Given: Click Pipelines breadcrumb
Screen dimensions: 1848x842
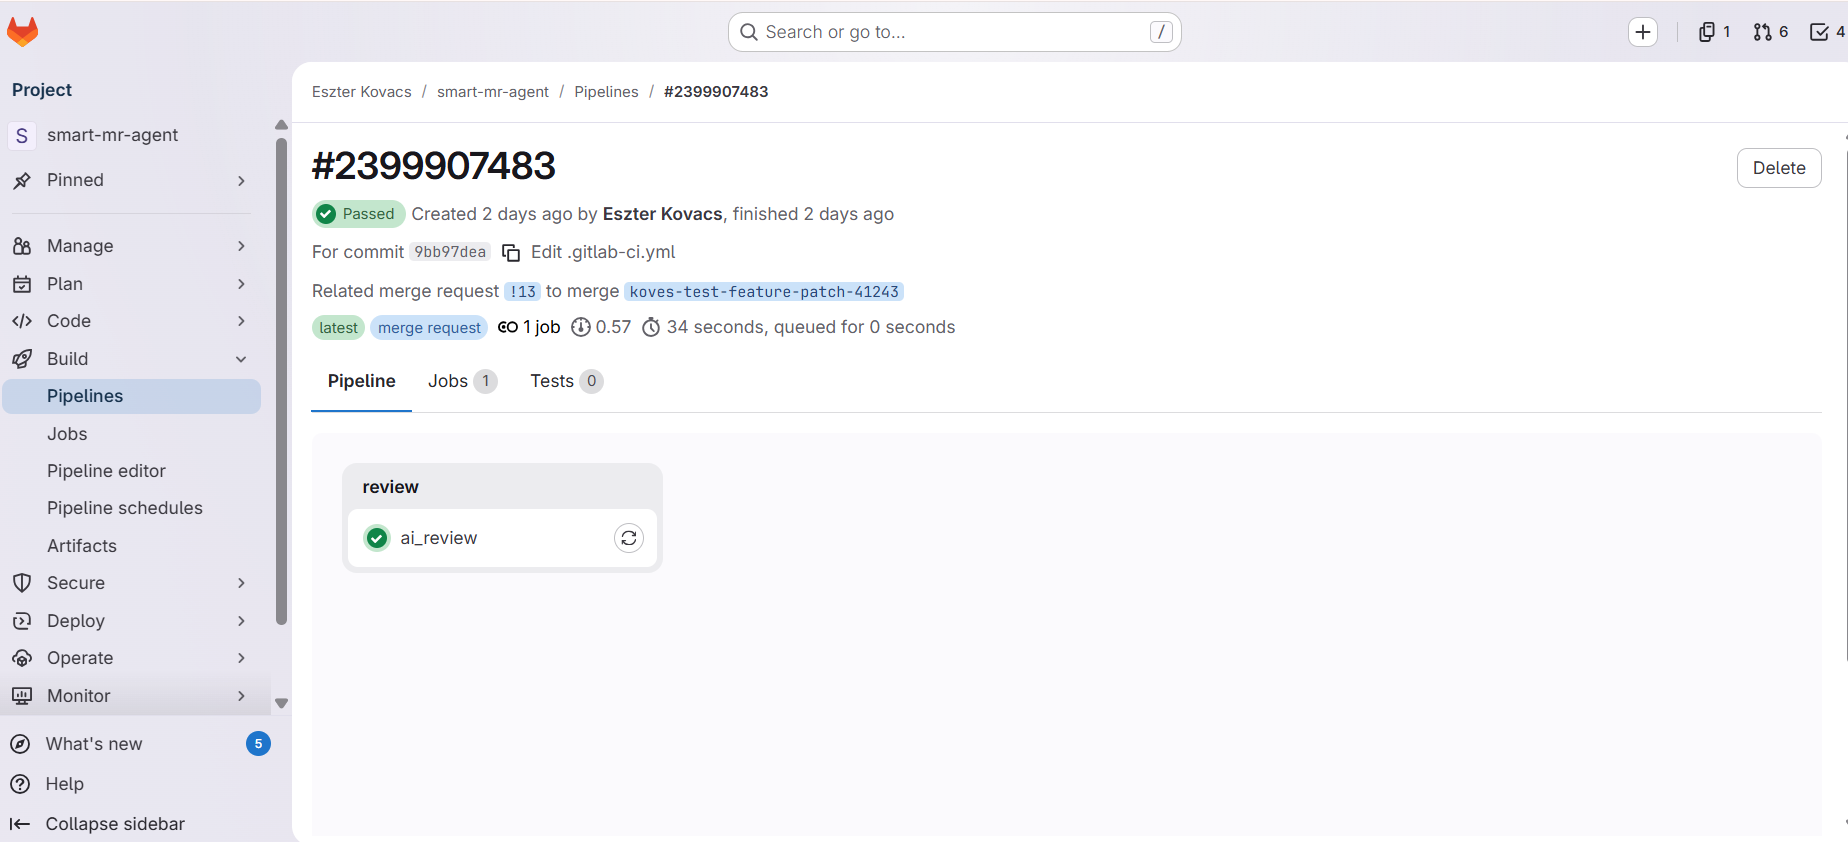Looking at the screenshot, I should pyautogui.click(x=606, y=92).
